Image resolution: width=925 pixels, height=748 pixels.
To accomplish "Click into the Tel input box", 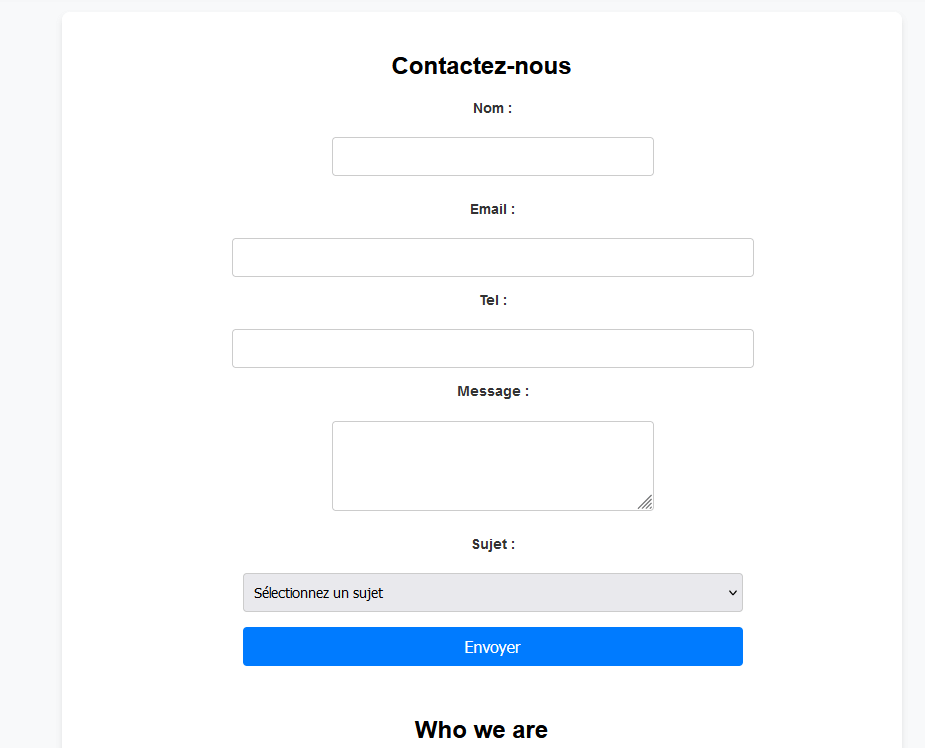I will click(492, 349).
